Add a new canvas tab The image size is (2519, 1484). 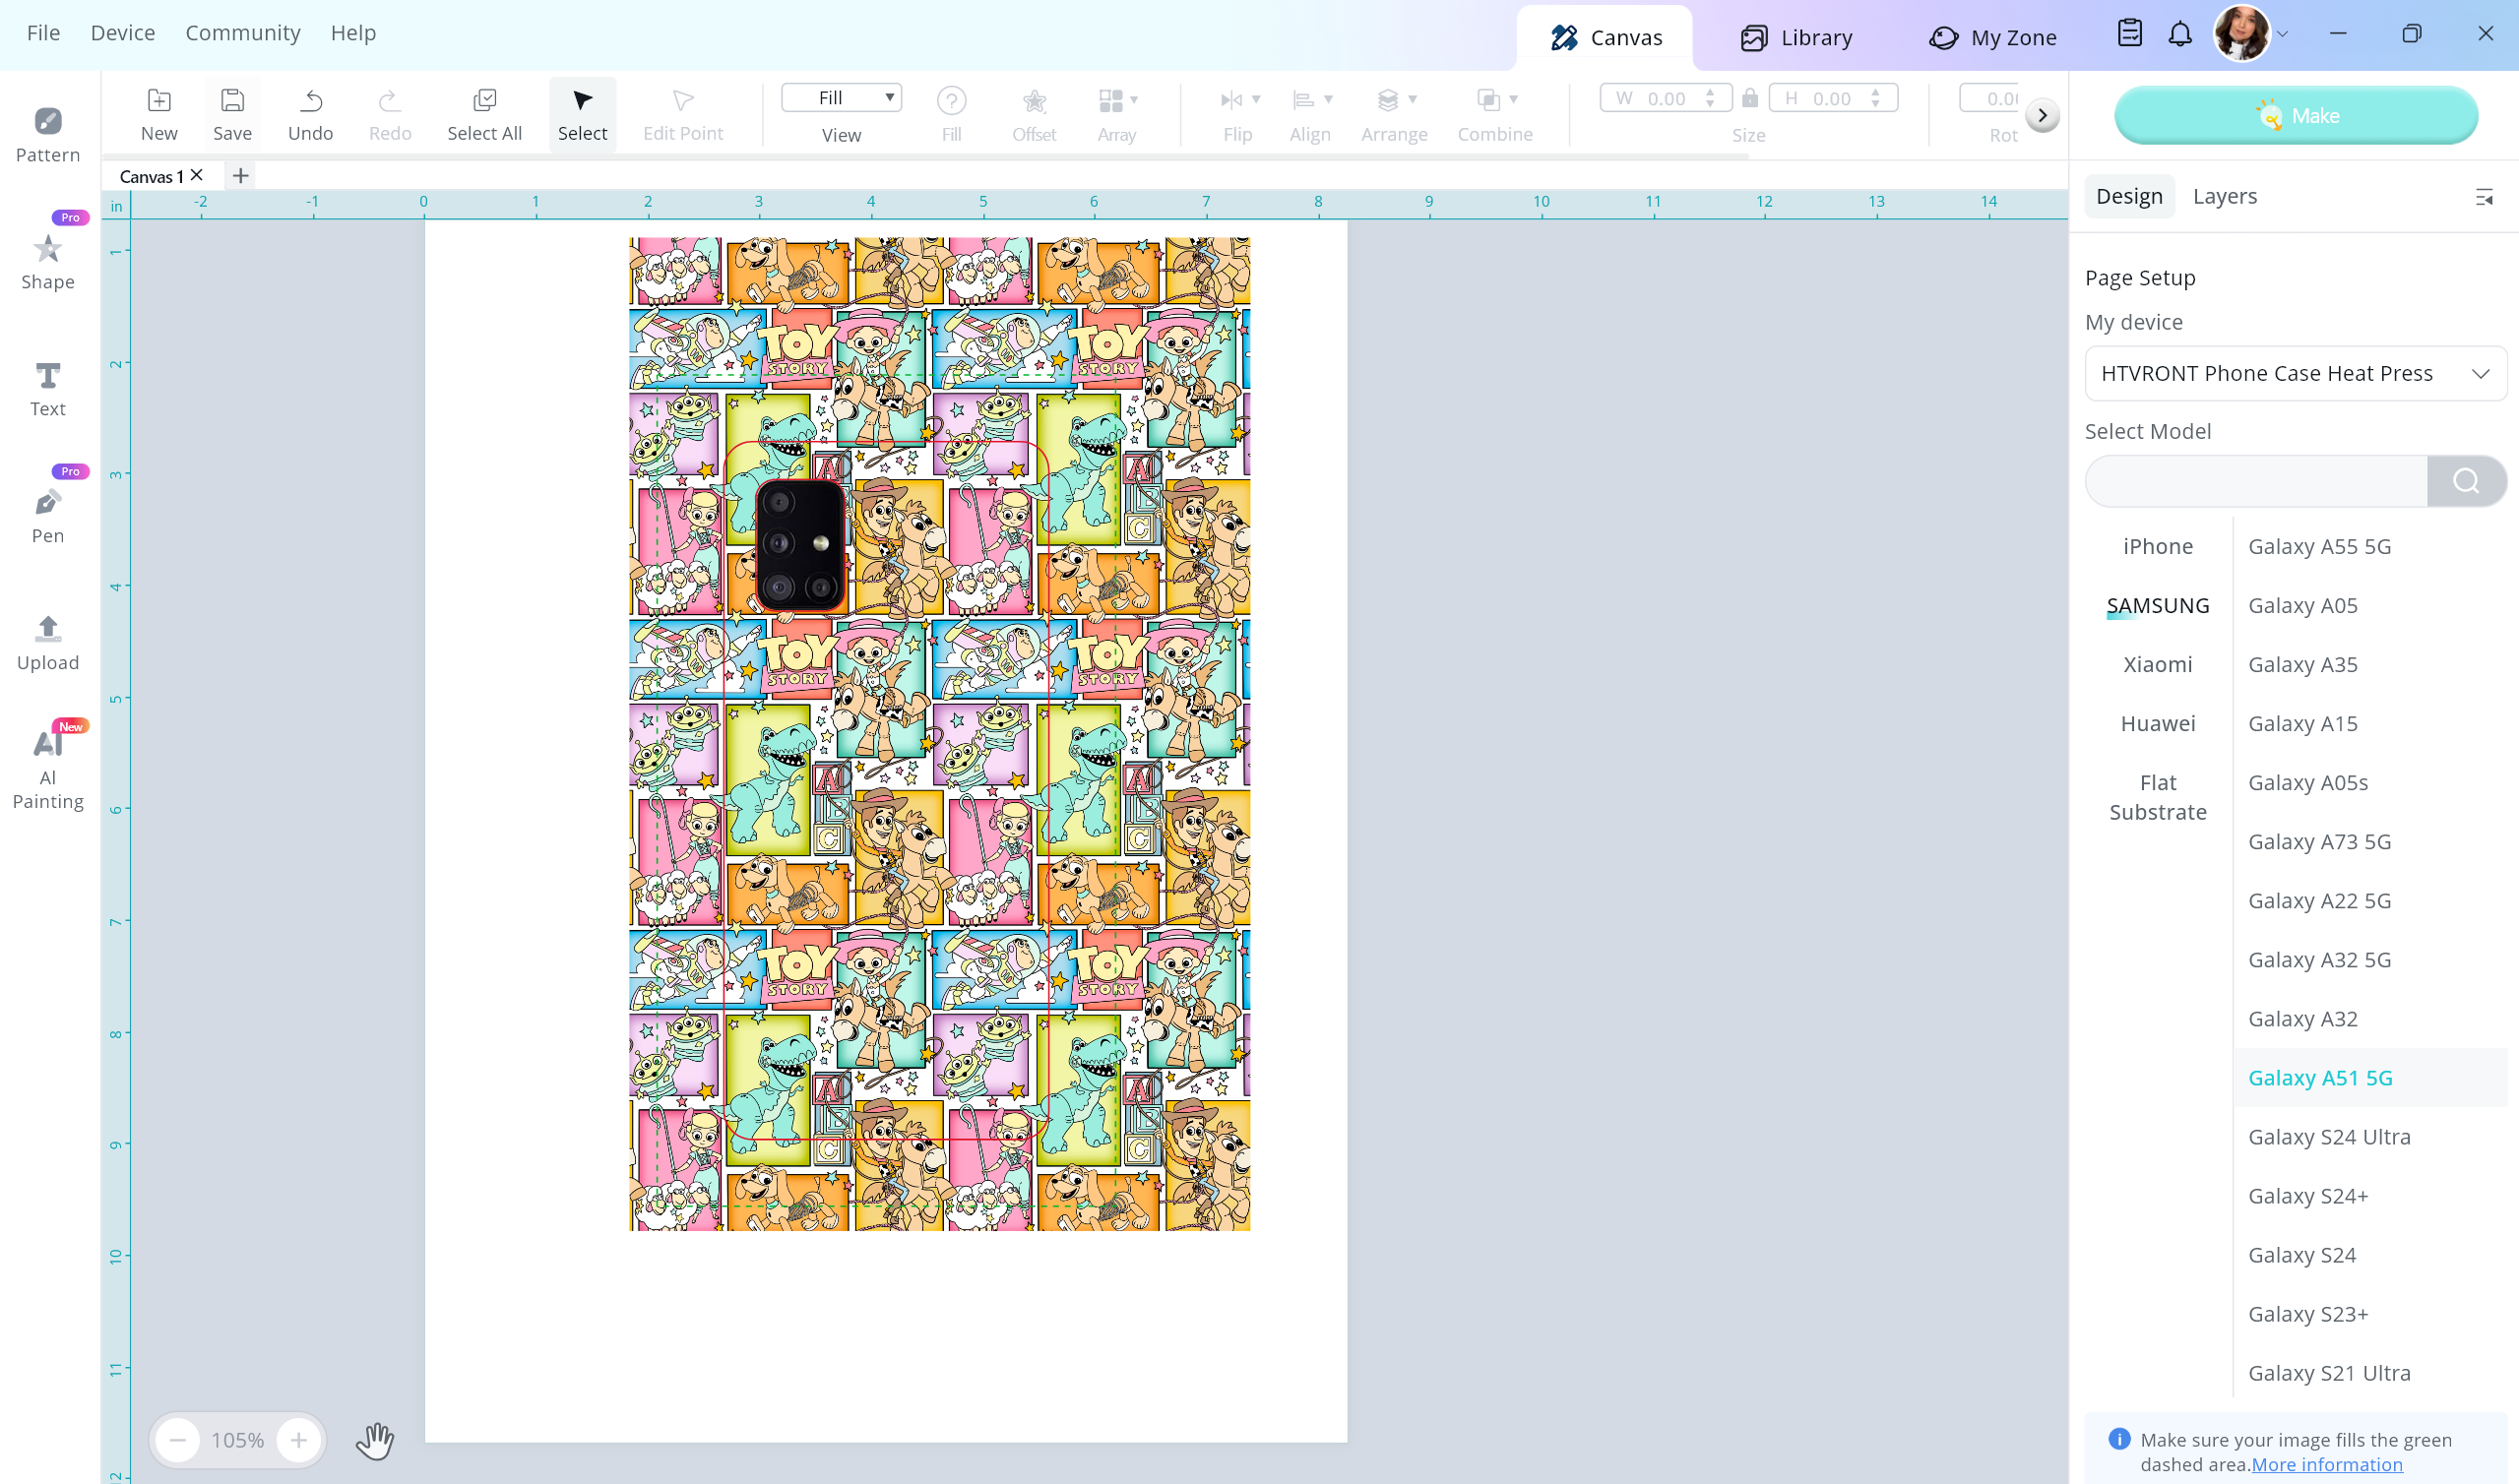click(x=240, y=176)
